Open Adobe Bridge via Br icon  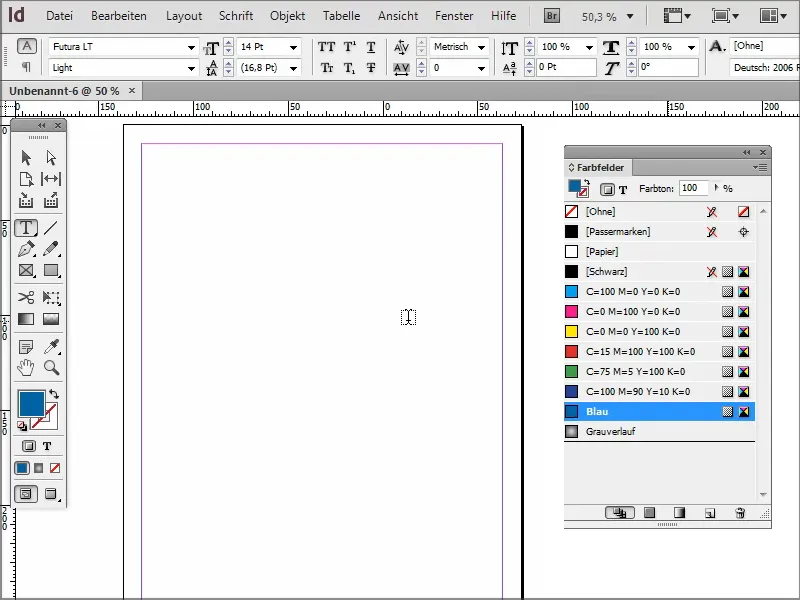[x=552, y=16]
